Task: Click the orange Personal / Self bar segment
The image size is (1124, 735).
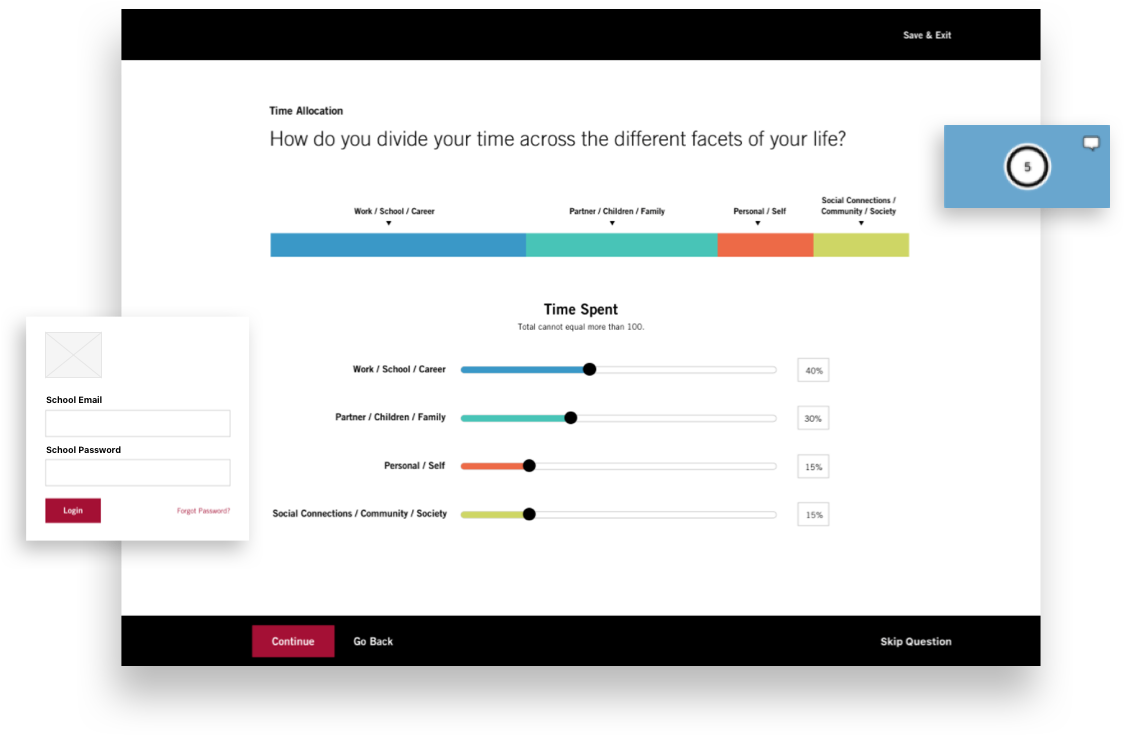Action: pyautogui.click(x=765, y=245)
